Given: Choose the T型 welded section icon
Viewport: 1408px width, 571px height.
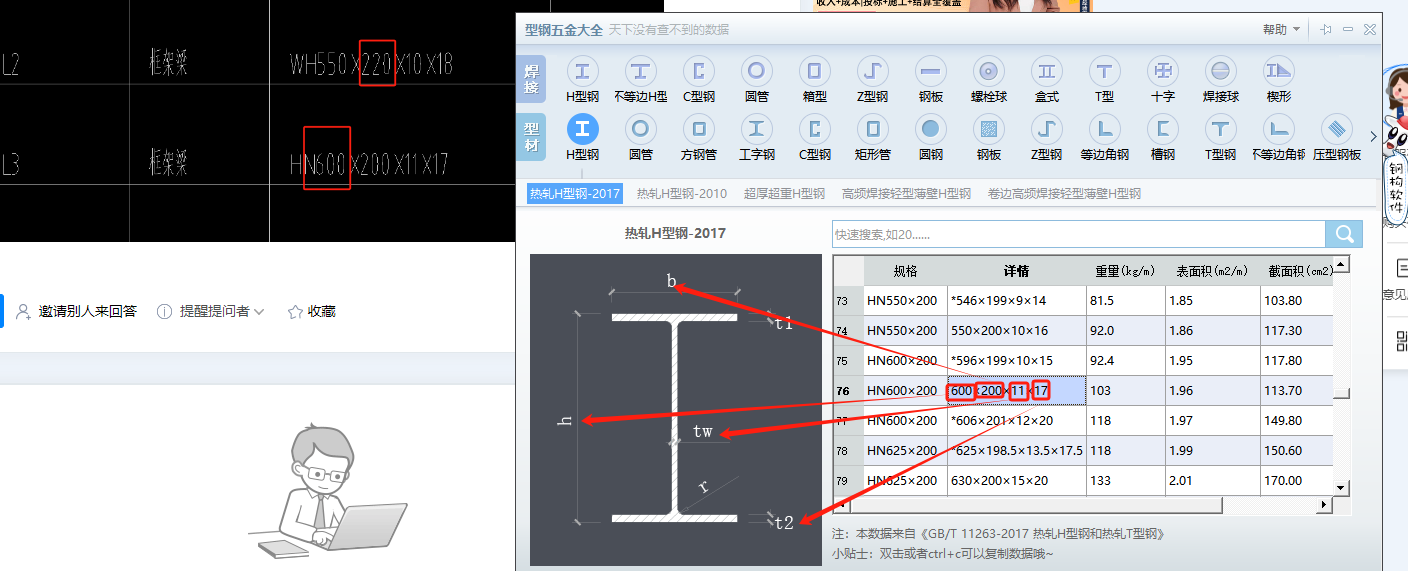Looking at the screenshot, I should 1105,71.
